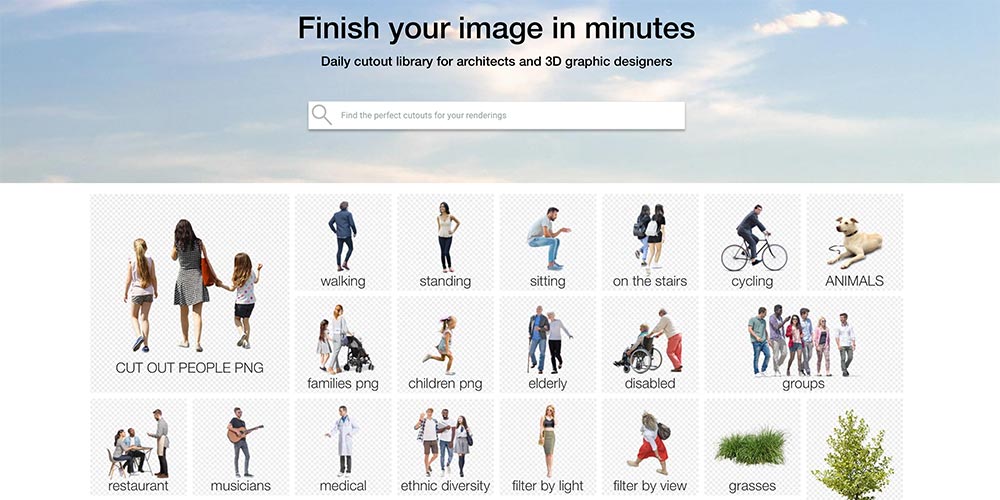Open the sitting people category
The image size is (1000, 500).
pyautogui.click(x=548, y=242)
